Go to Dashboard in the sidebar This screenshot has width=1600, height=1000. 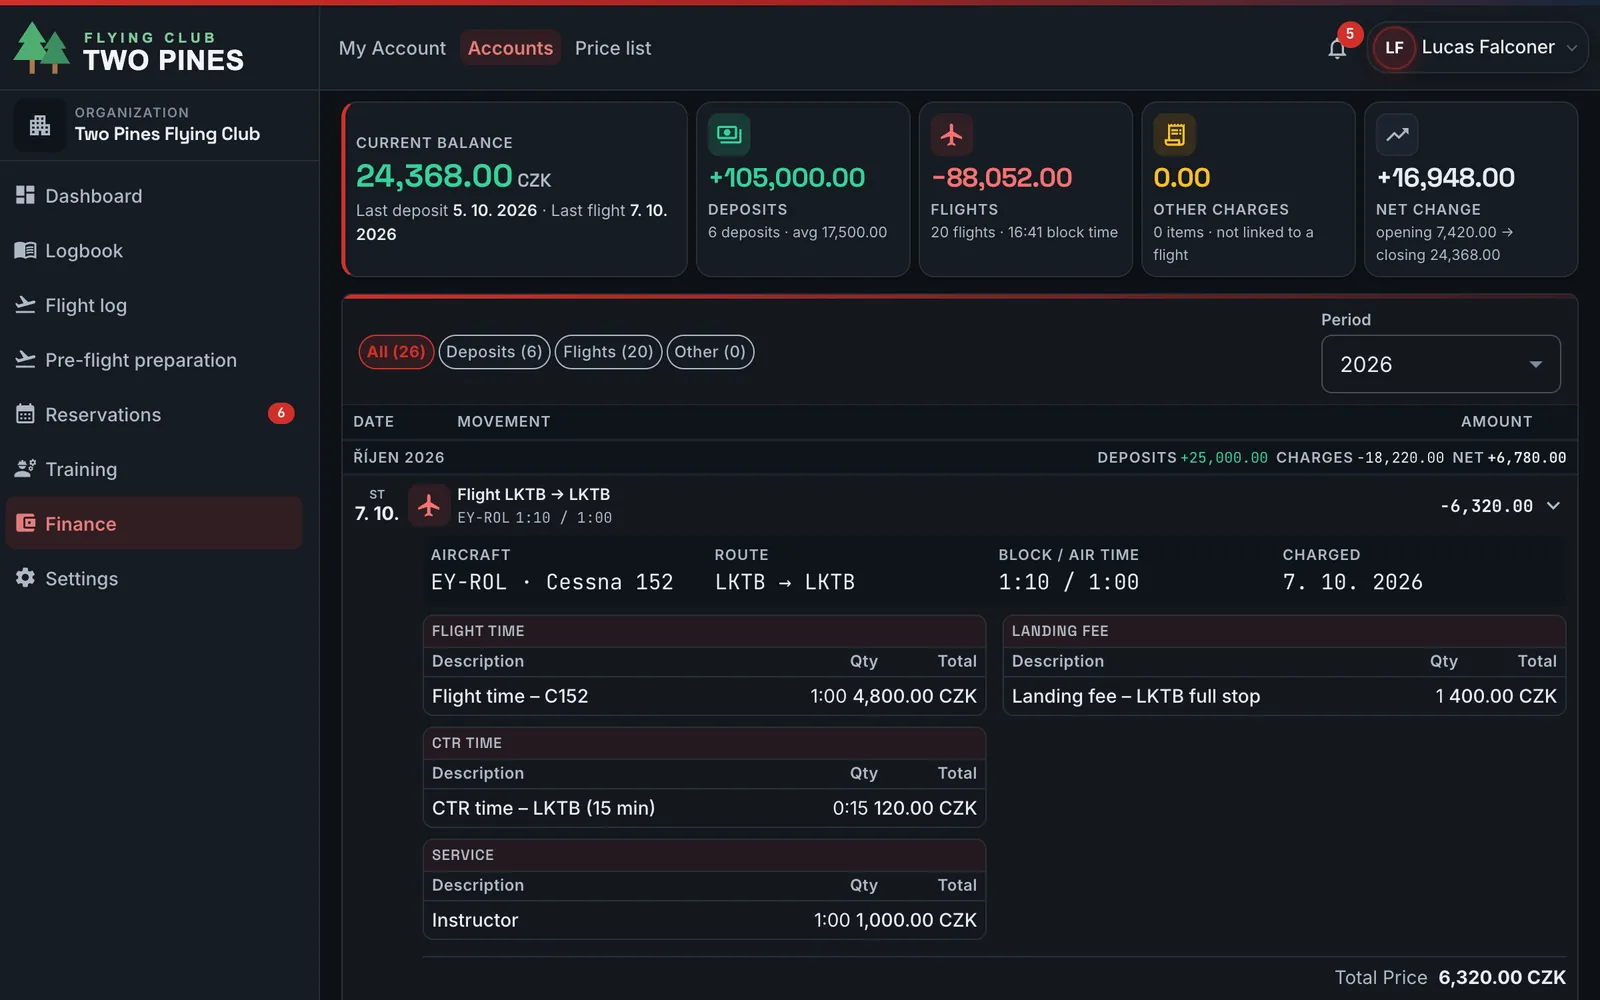click(154, 196)
